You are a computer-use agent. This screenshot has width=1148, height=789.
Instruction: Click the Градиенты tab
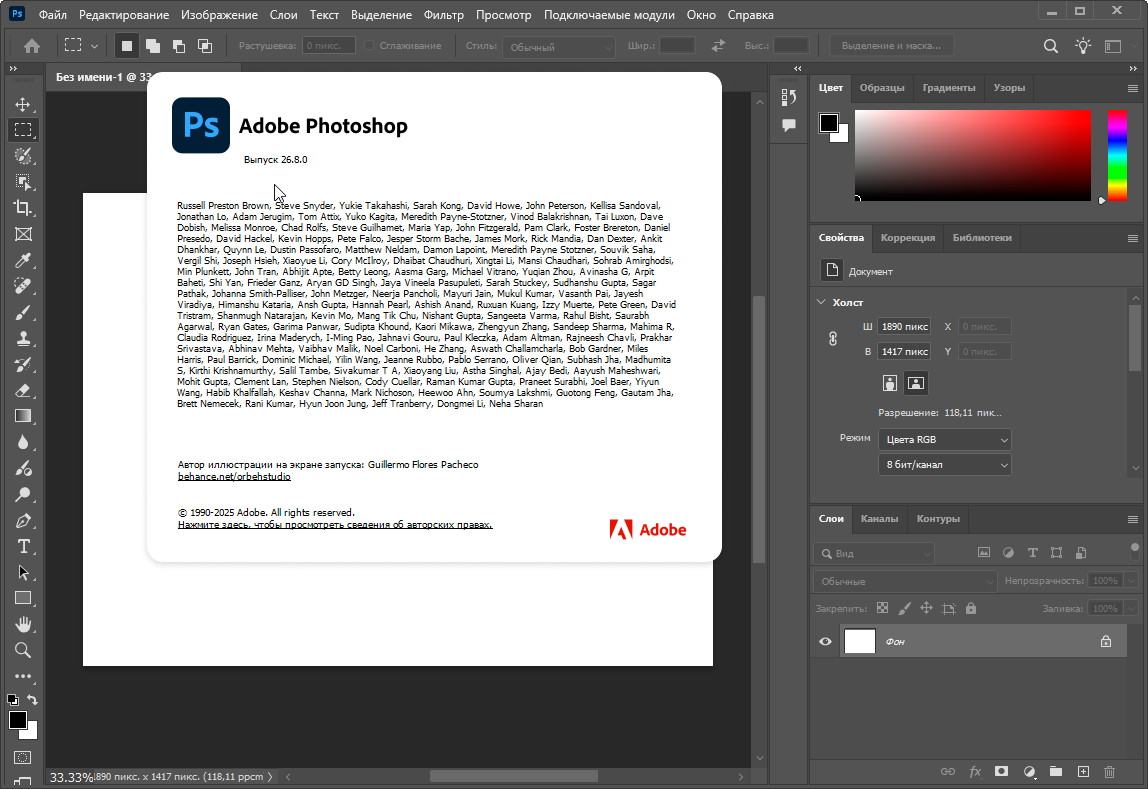pyautogui.click(x=949, y=87)
